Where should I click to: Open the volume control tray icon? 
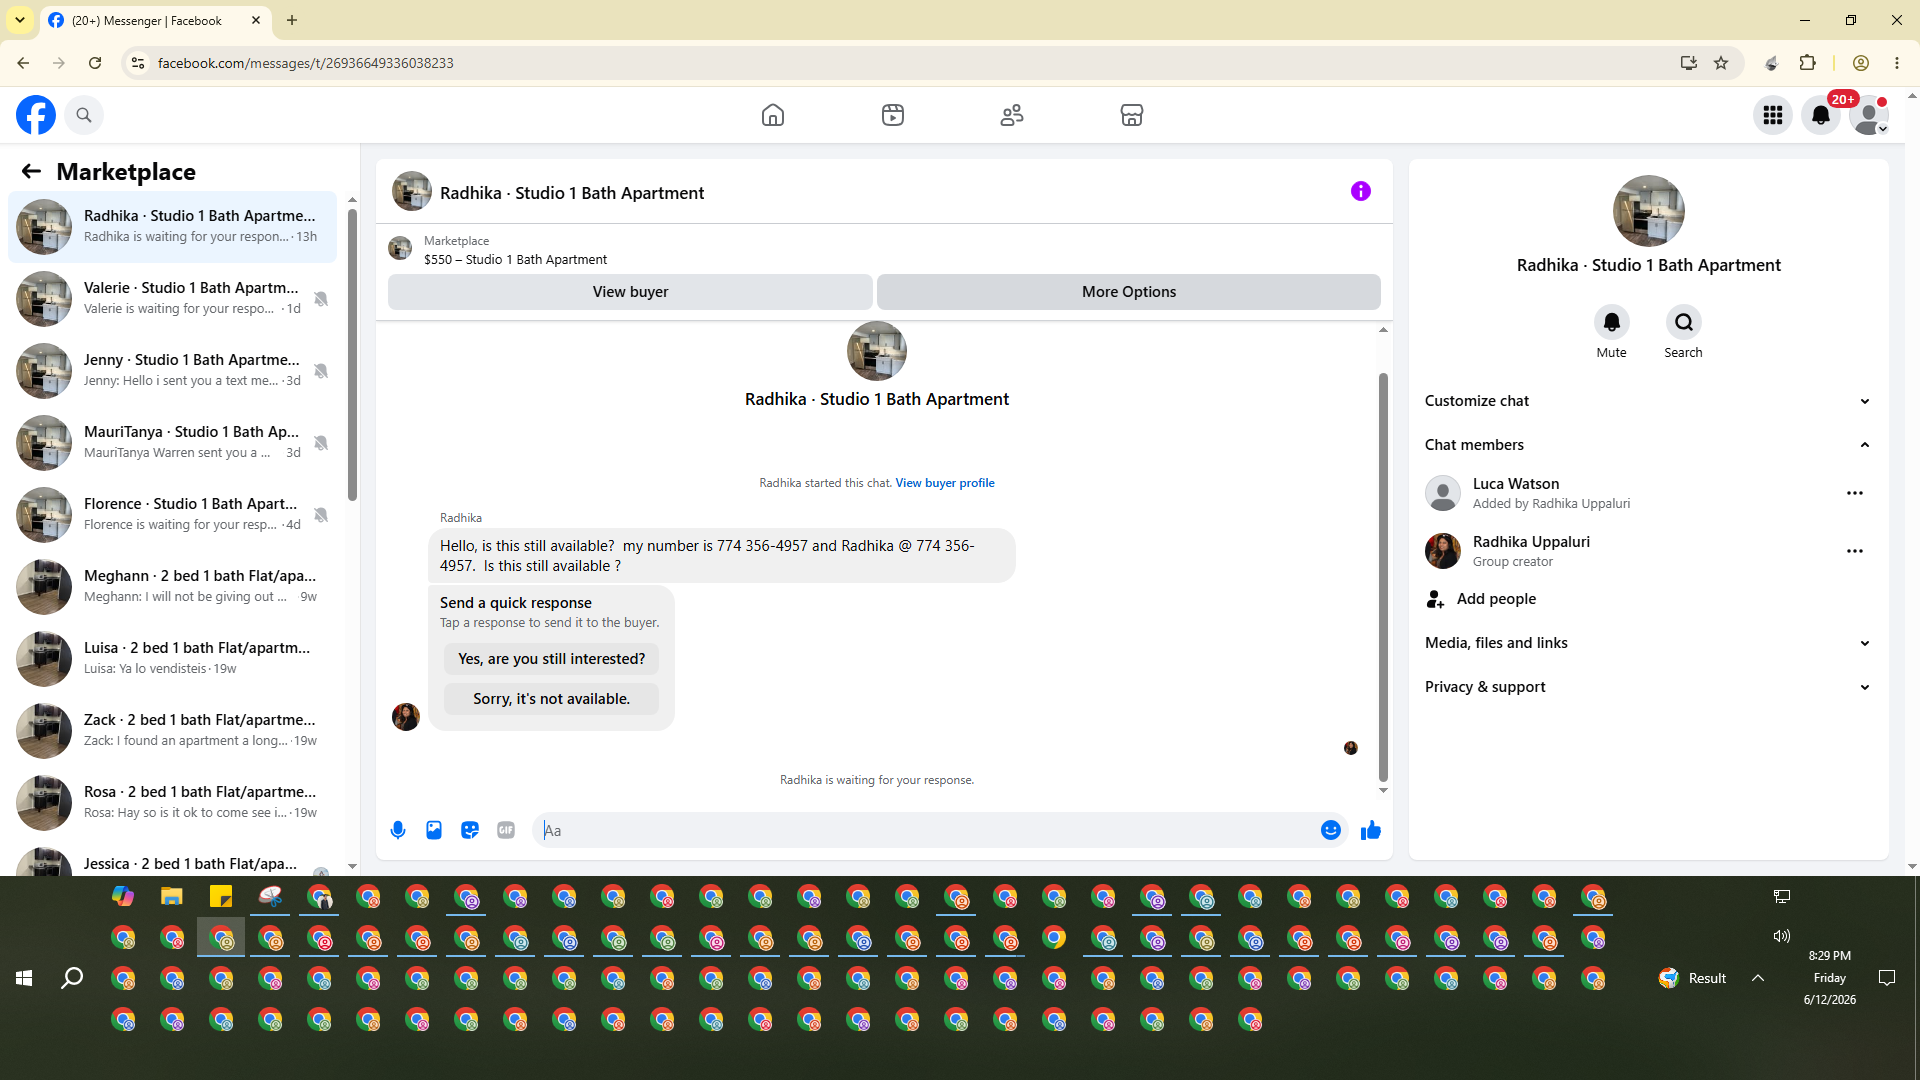[1782, 937]
